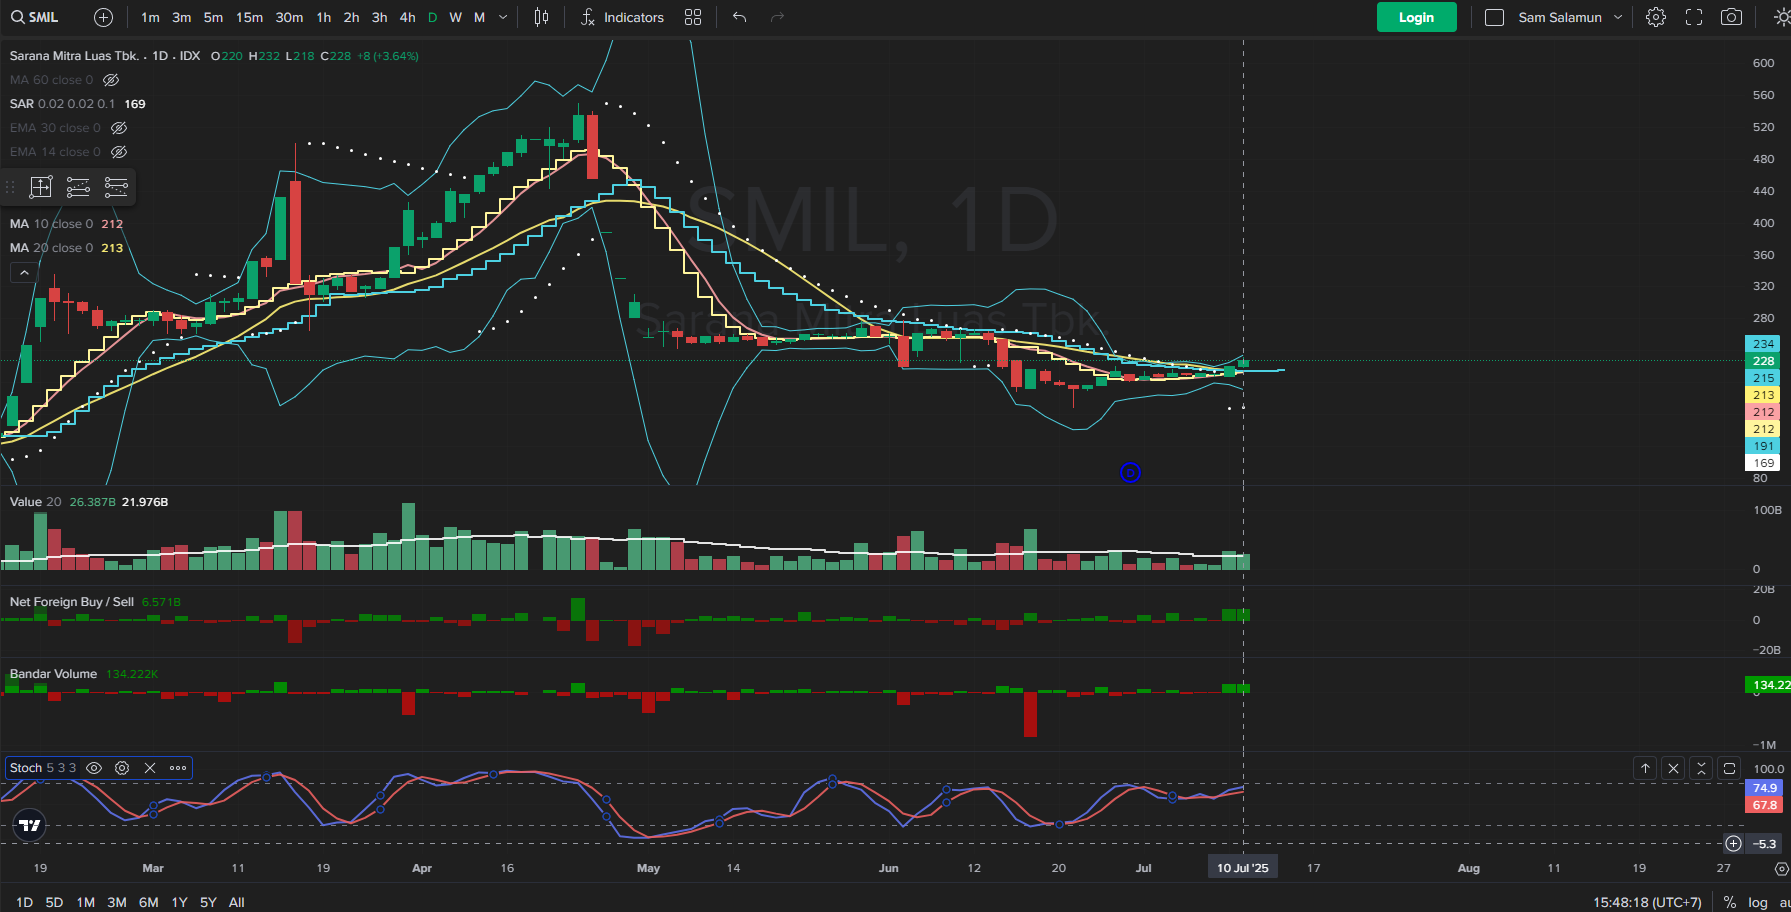Set date range to 1D
Image resolution: width=1791 pixels, height=912 pixels.
pos(24,902)
